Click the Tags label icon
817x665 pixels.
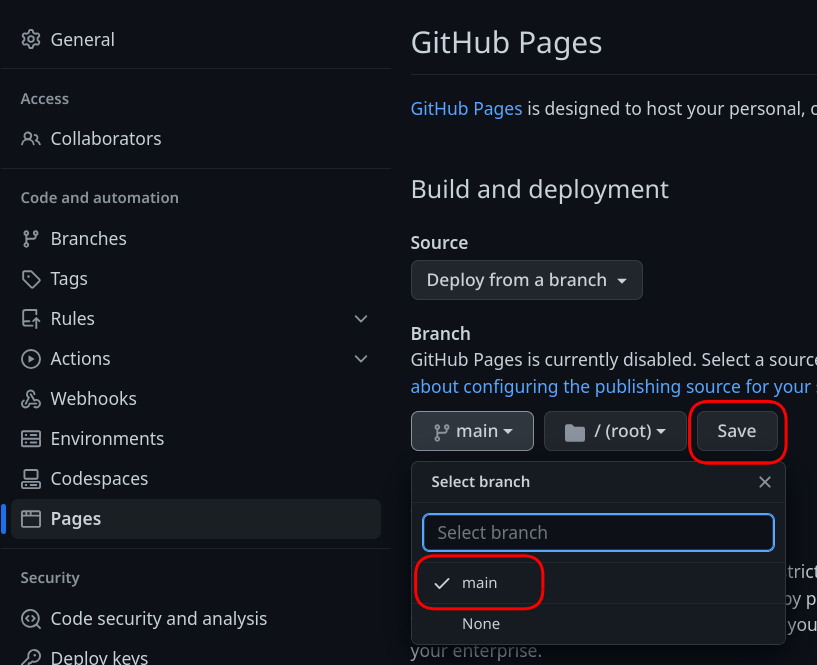pos(31,279)
